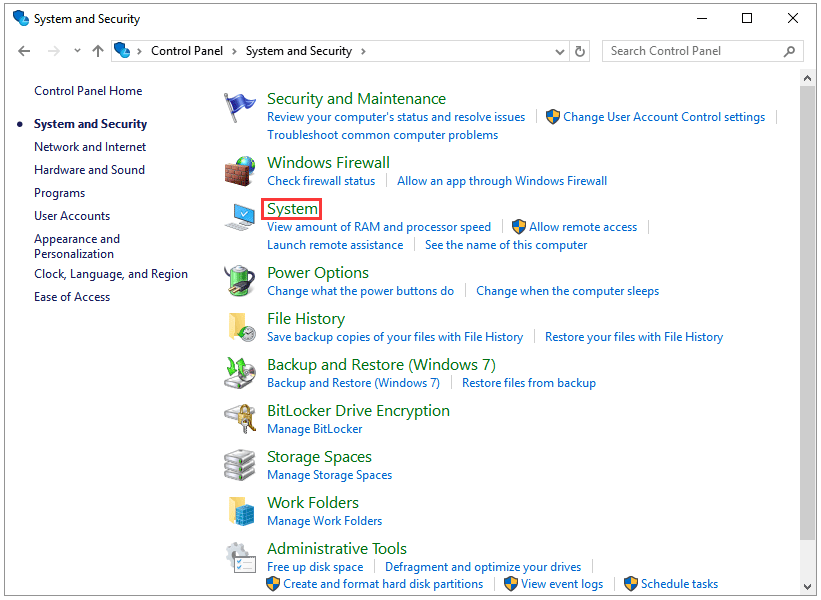Open Clock, Language, and Region category
This screenshot has width=821, height=600.
tap(111, 274)
